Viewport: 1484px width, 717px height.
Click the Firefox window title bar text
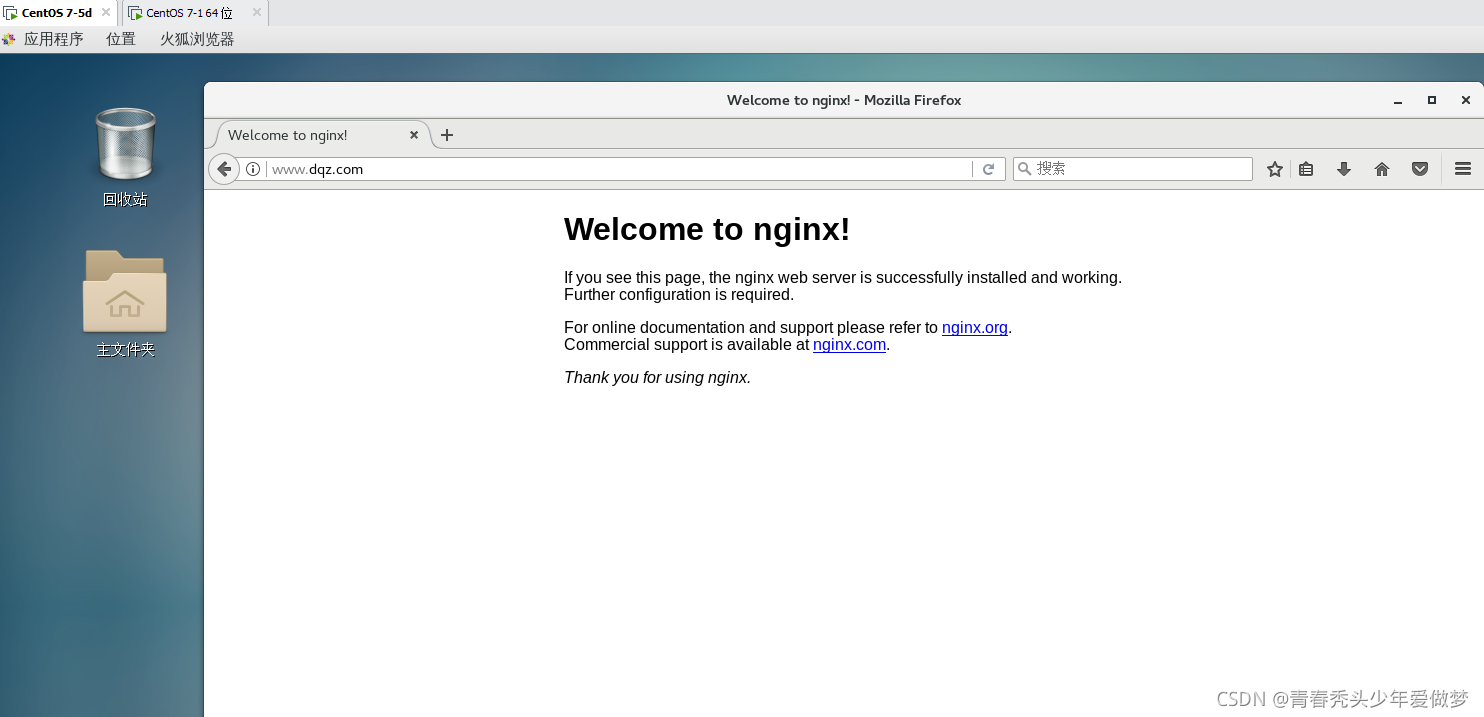pyautogui.click(x=844, y=100)
